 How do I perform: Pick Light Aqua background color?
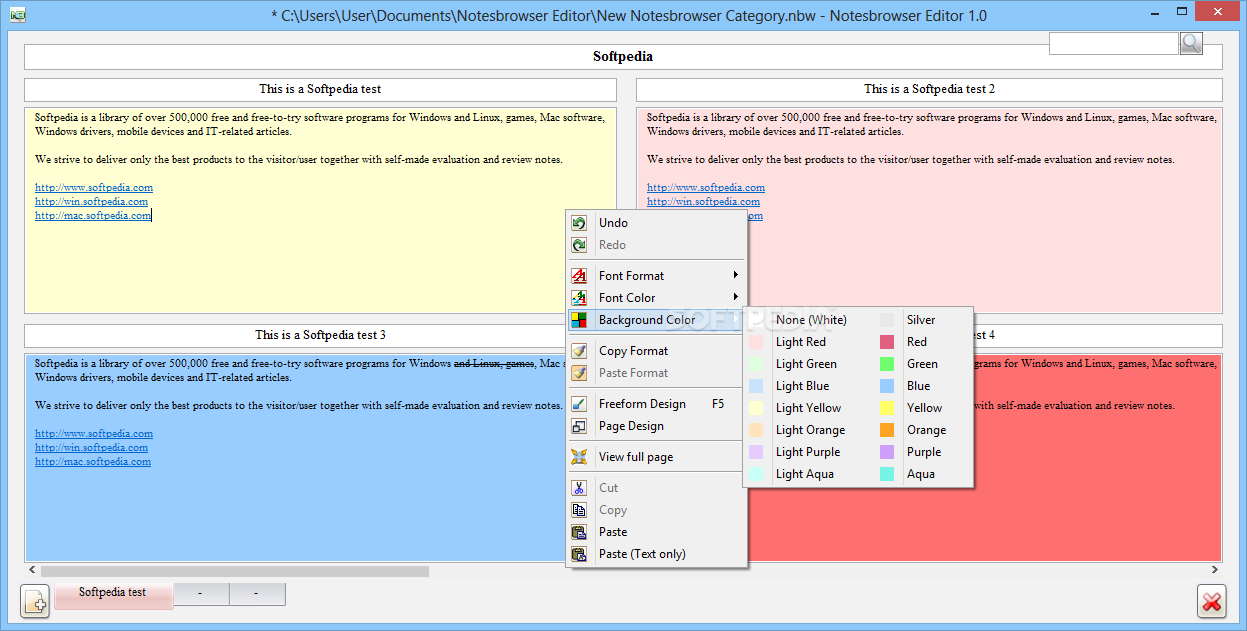pos(807,474)
